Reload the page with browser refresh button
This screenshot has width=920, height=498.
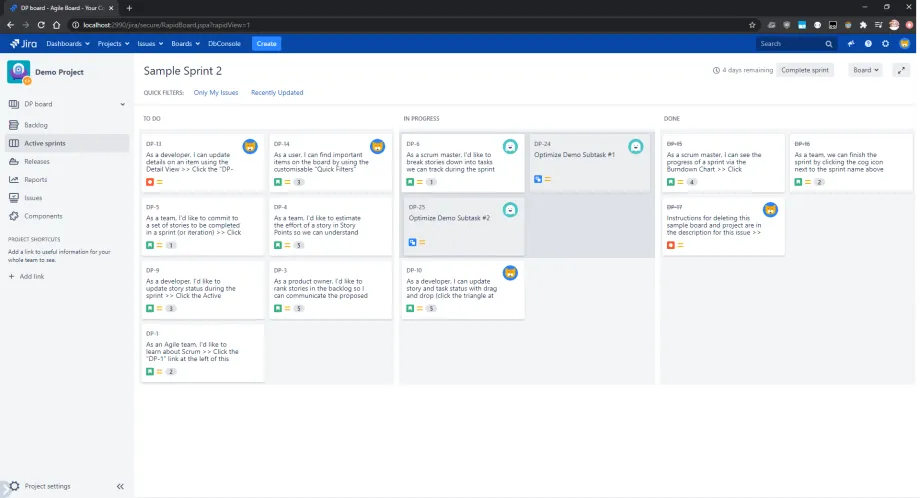click(41, 25)
